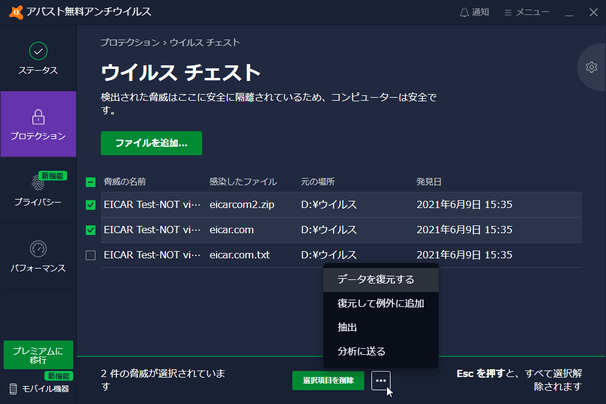Open the ステータス status checkmark icon
This screenshot has width=606, height=404.
tap(38, 51)
